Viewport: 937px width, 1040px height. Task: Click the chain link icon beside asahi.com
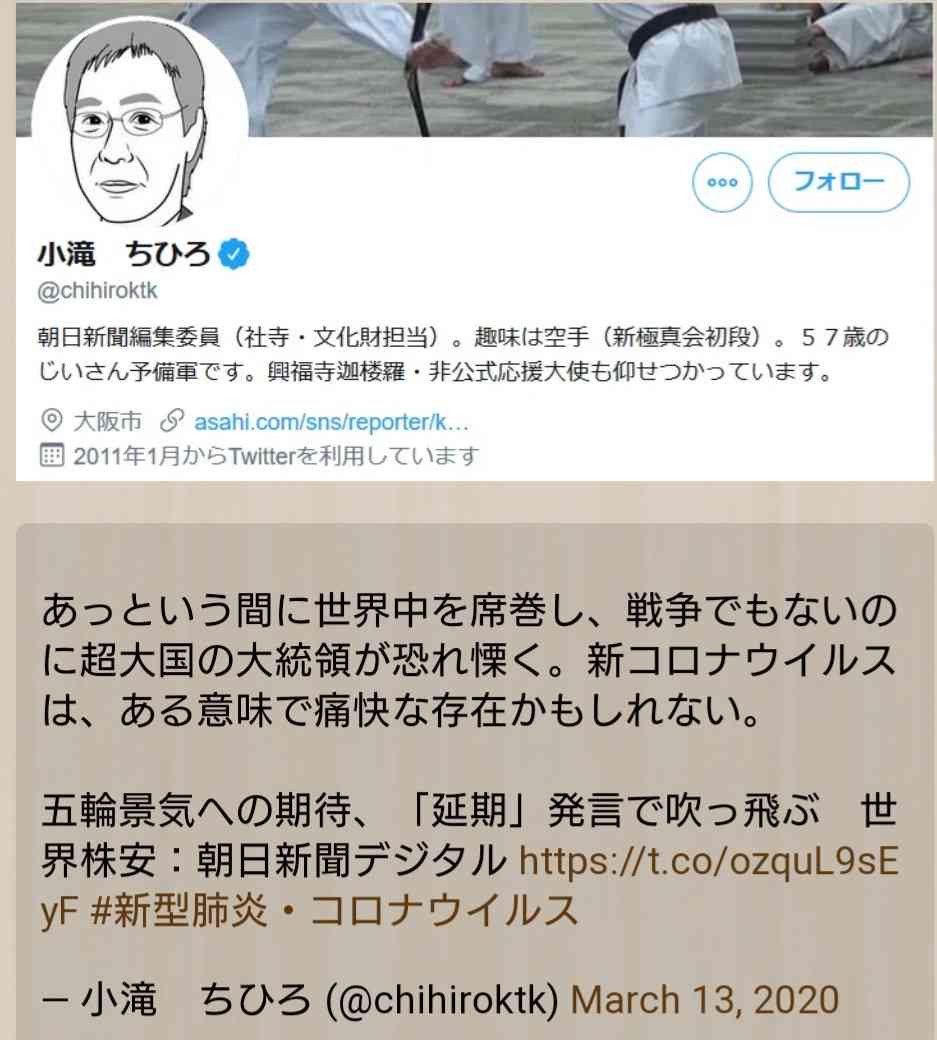pyautogui.click(x=172, y=421)
